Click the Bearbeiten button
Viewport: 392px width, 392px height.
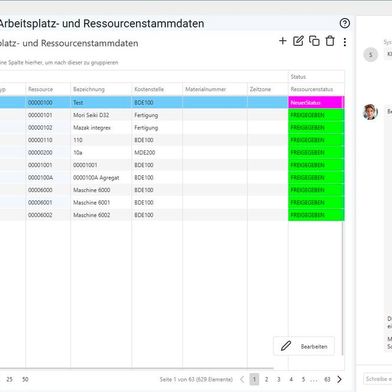[304, 346]
